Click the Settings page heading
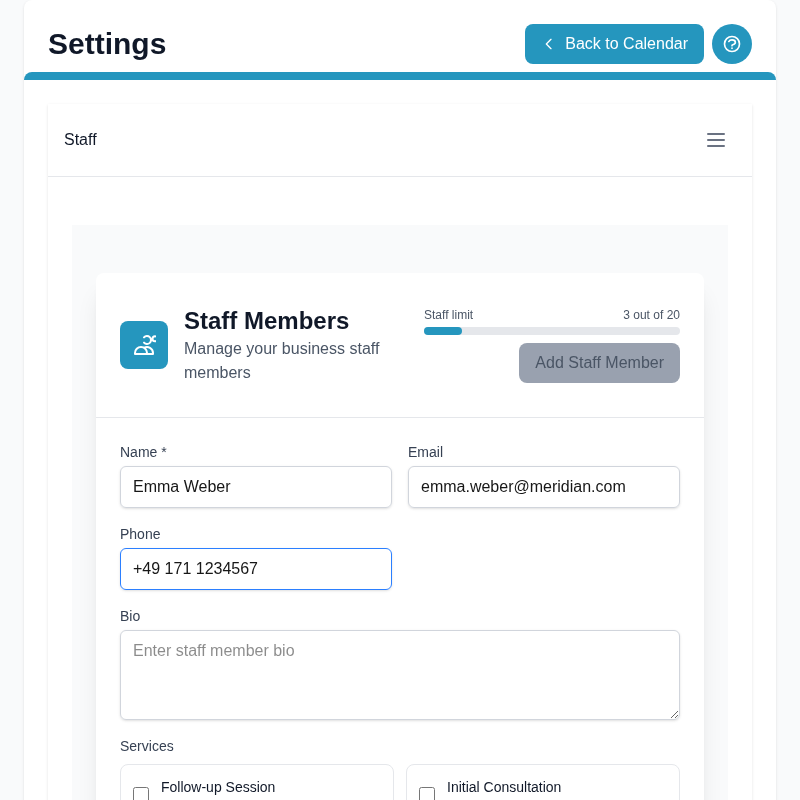This screenshot has height=800, width=800. pos(107,44)
